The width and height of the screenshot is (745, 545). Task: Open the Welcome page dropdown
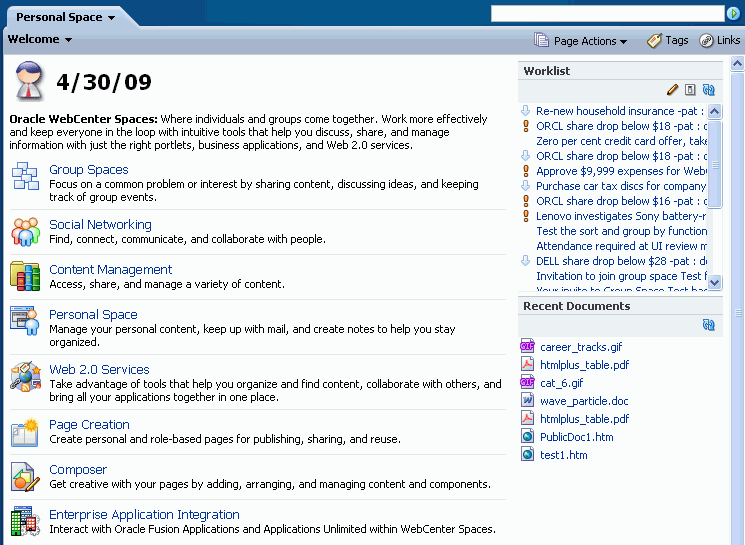68,40
